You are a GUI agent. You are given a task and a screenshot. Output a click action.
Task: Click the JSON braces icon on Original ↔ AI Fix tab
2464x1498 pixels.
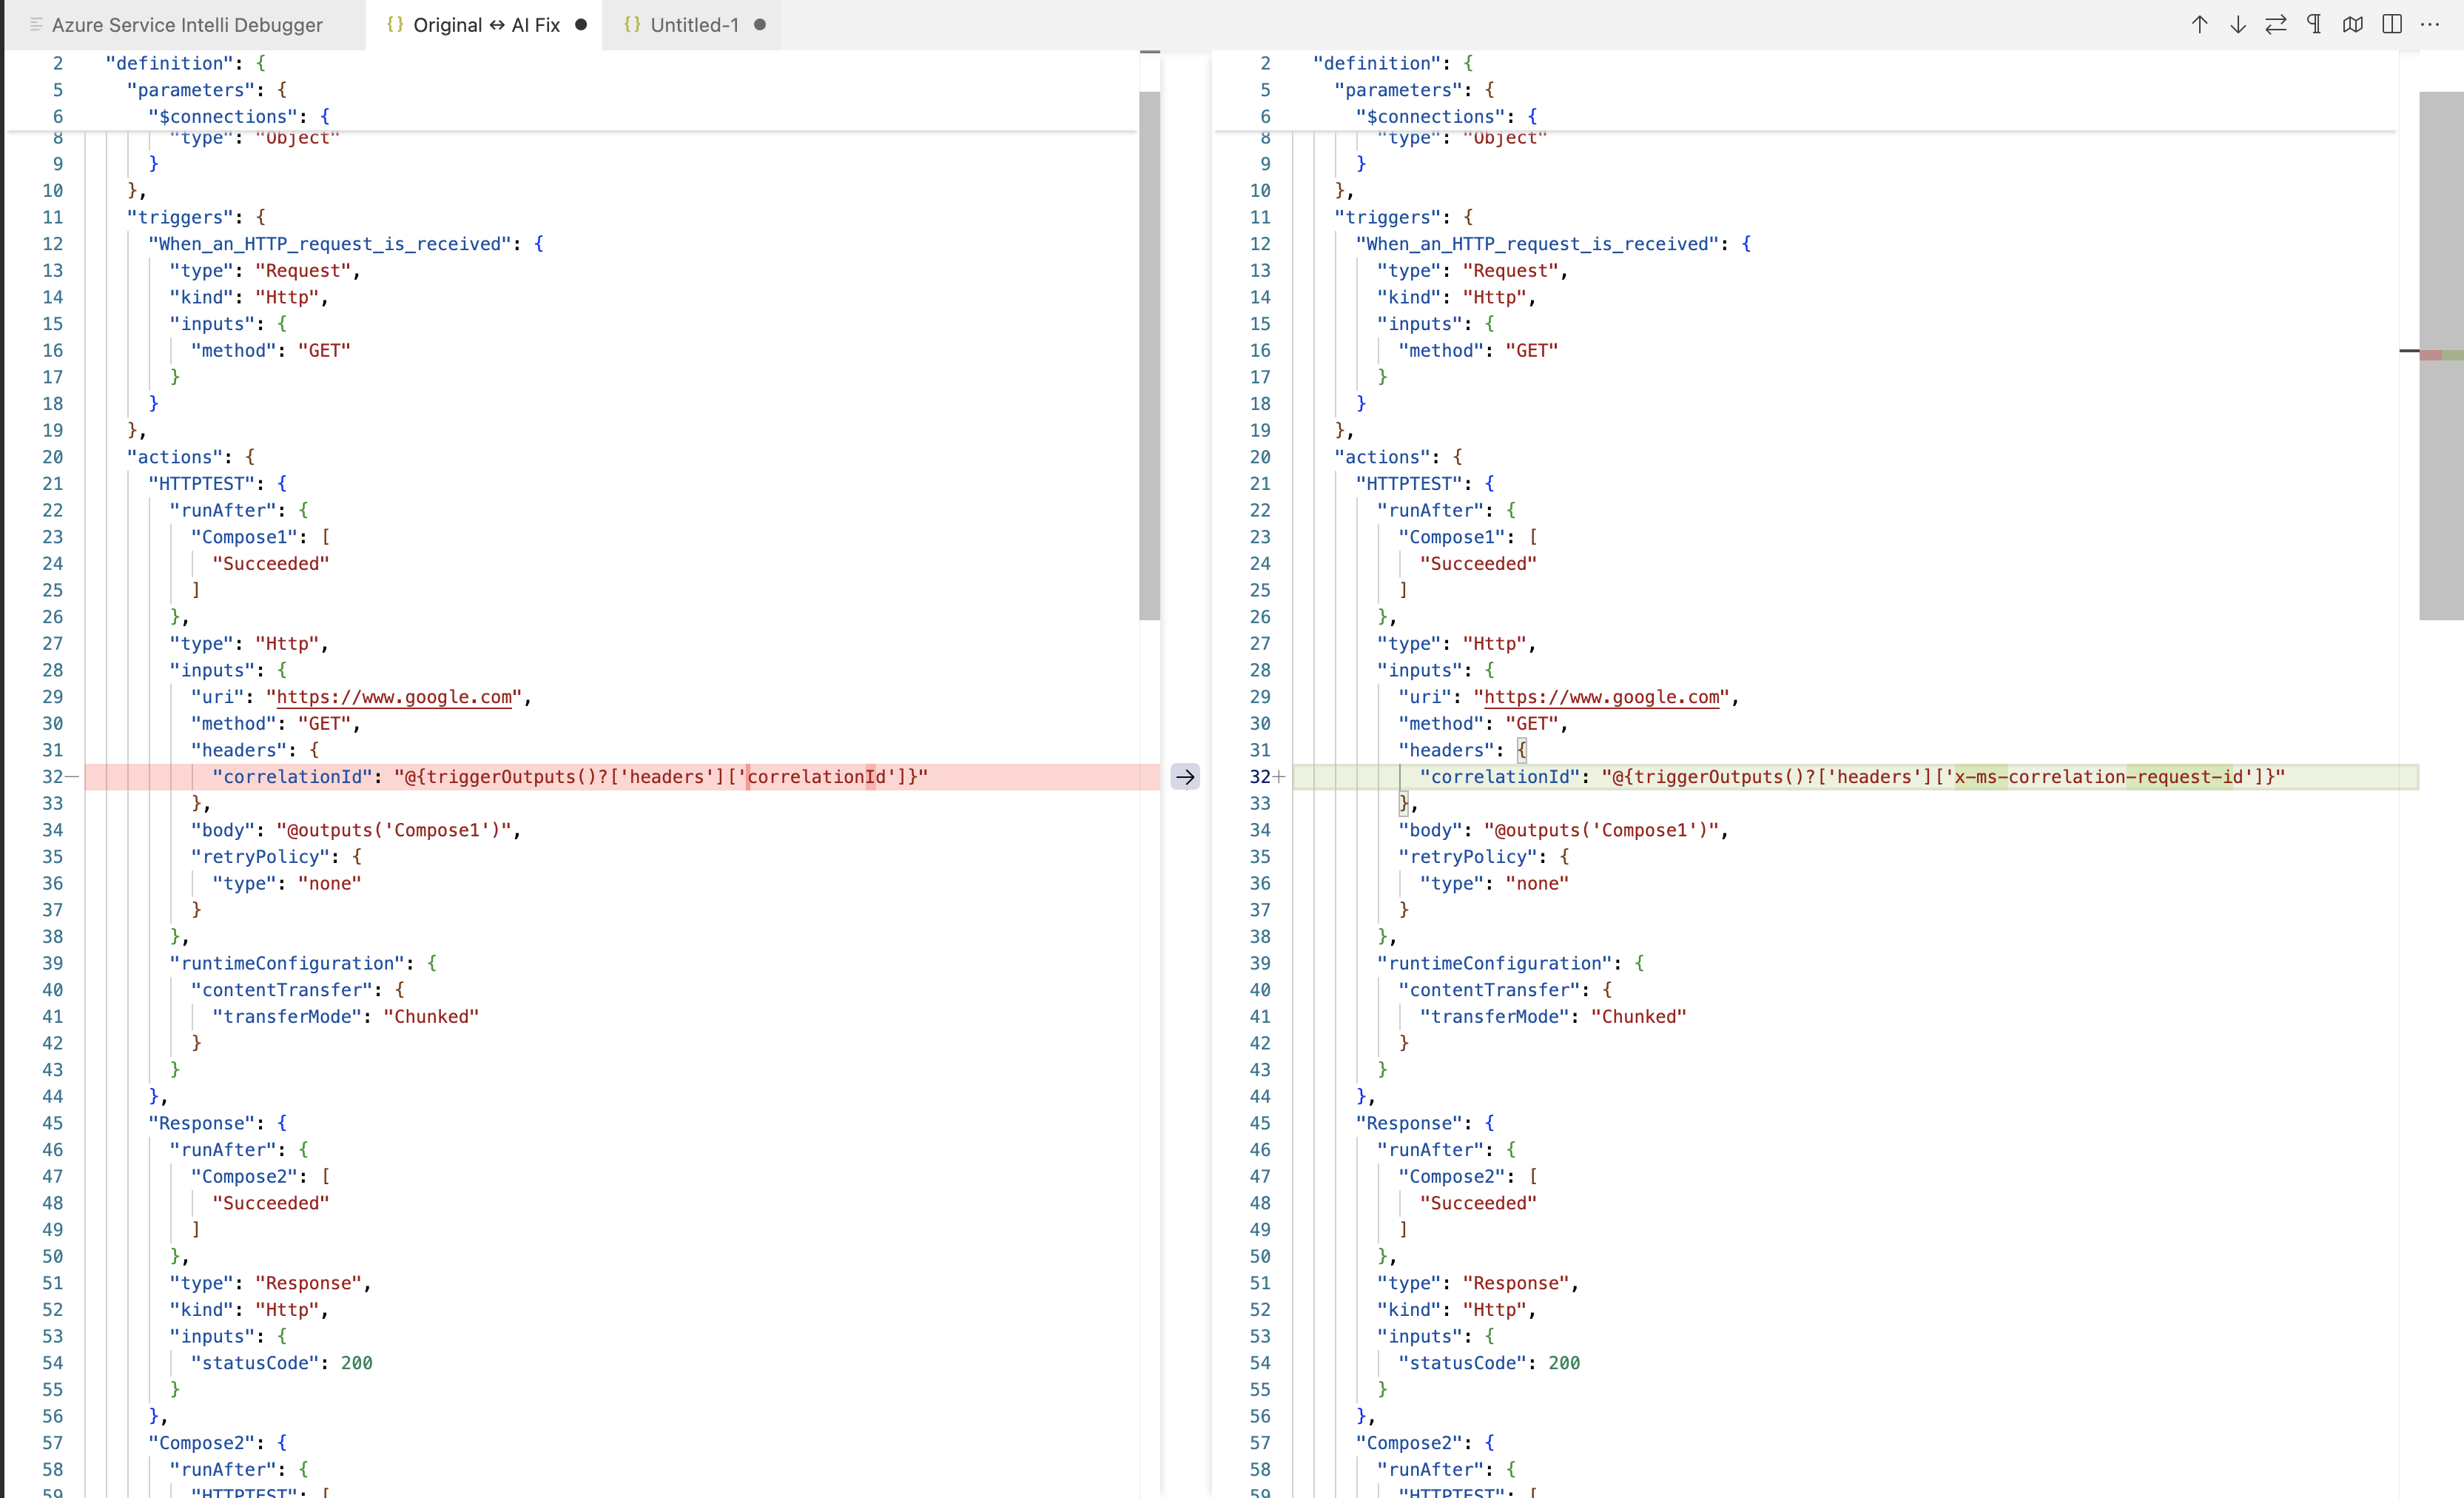tap(395, 25)
